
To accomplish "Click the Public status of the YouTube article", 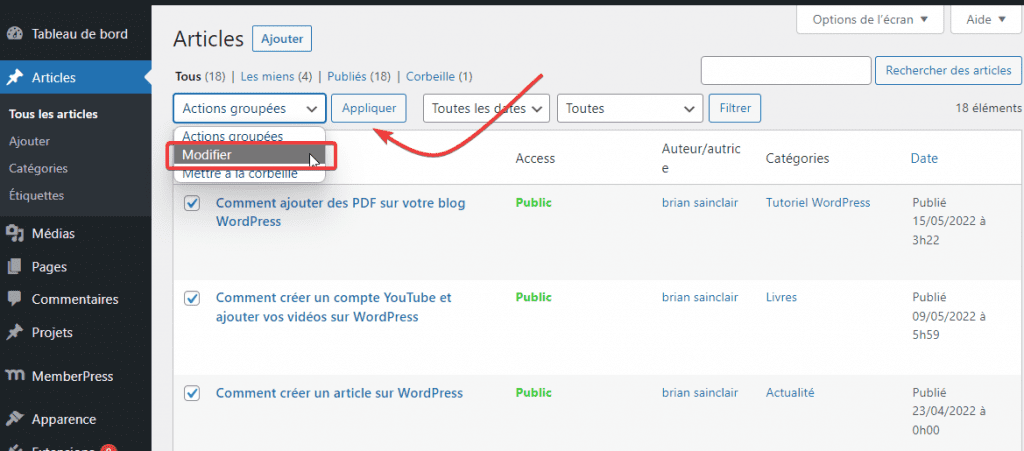I will pyautogui.click(x=534, y=298).
